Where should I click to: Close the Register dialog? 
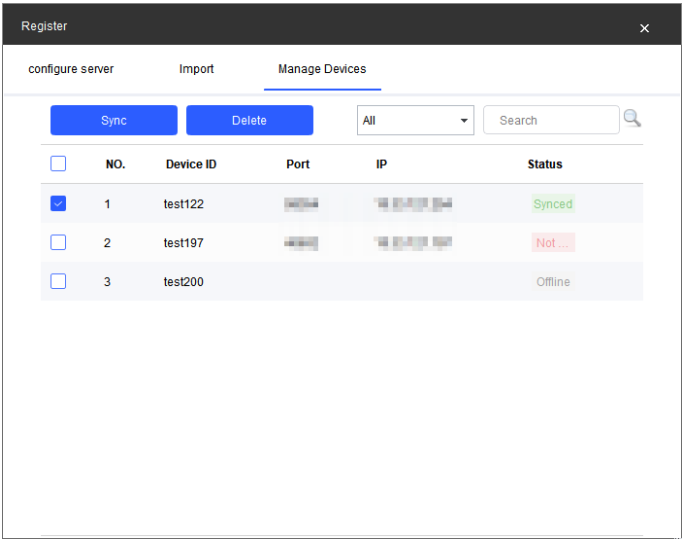[644, 28]
